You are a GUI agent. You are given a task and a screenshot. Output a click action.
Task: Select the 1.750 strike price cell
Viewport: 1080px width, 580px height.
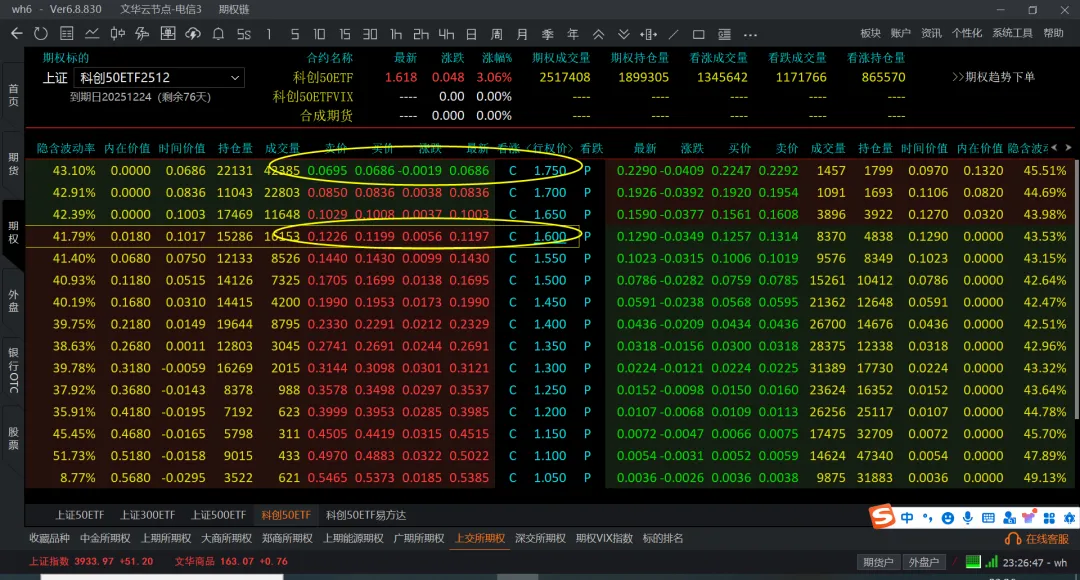[x=550, y=170]
